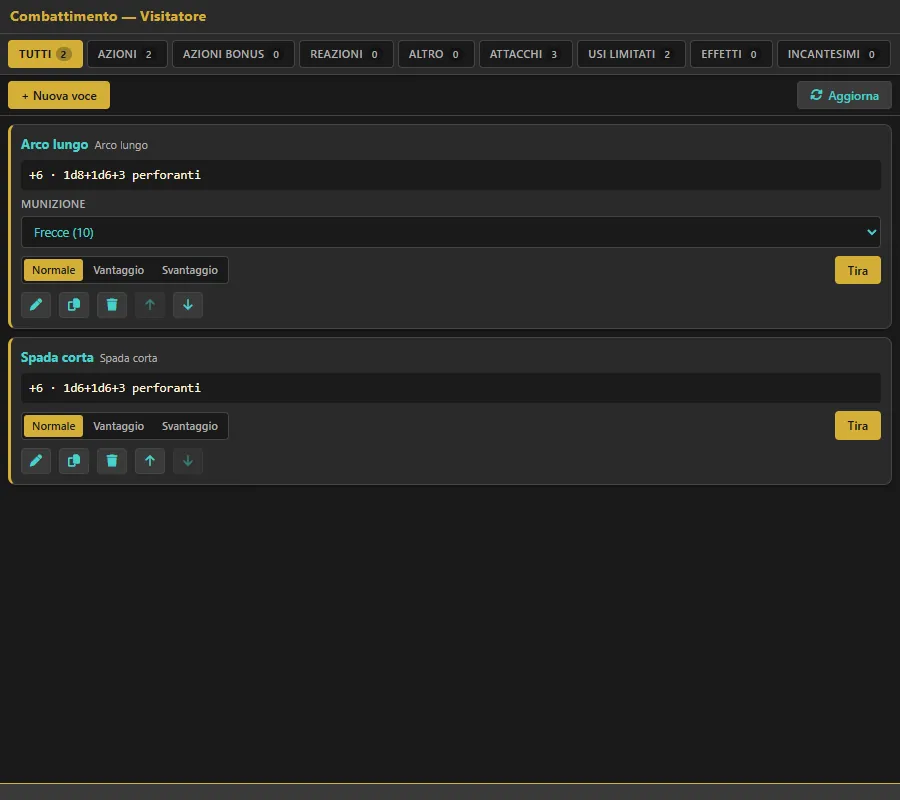View the ATTACCHI tab
Screen dimensions: 900x800
click(x=526, y=54)
